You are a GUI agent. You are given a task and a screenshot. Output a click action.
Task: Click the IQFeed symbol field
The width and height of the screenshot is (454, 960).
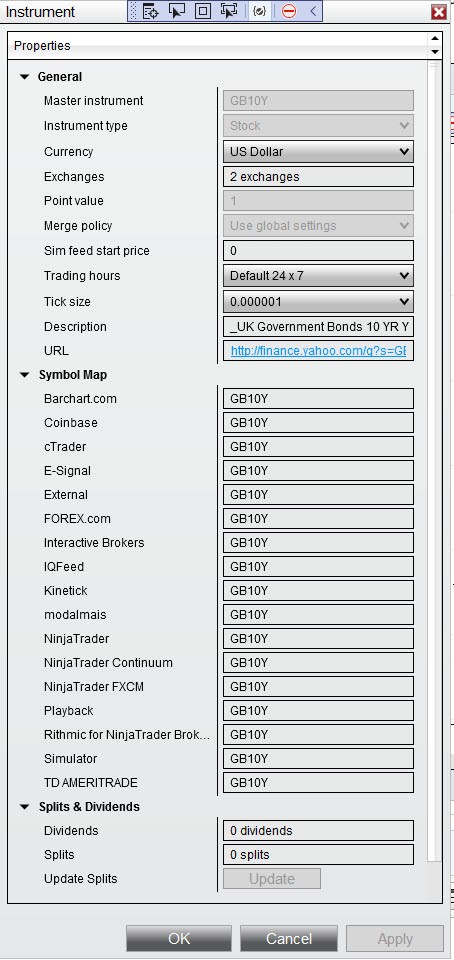pyautogui.click(x=318, y=566)
